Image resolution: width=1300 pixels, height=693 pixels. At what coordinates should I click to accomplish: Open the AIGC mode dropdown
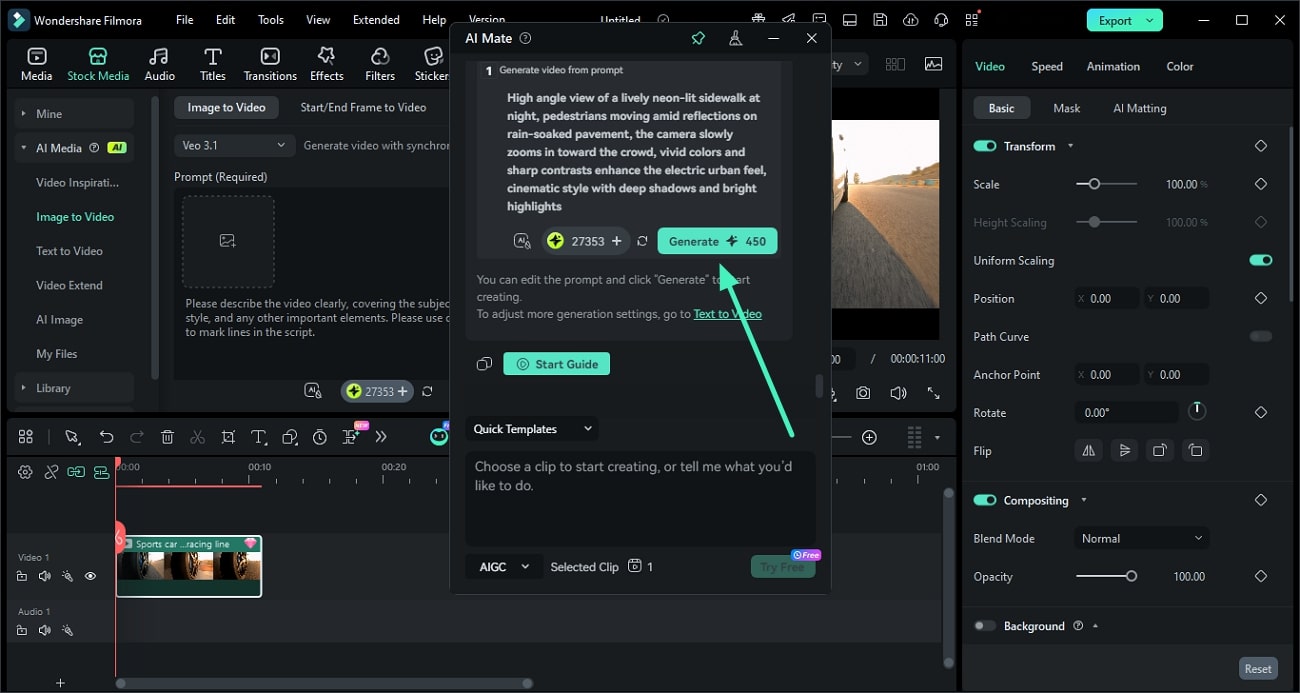click(x=504, y=567)
